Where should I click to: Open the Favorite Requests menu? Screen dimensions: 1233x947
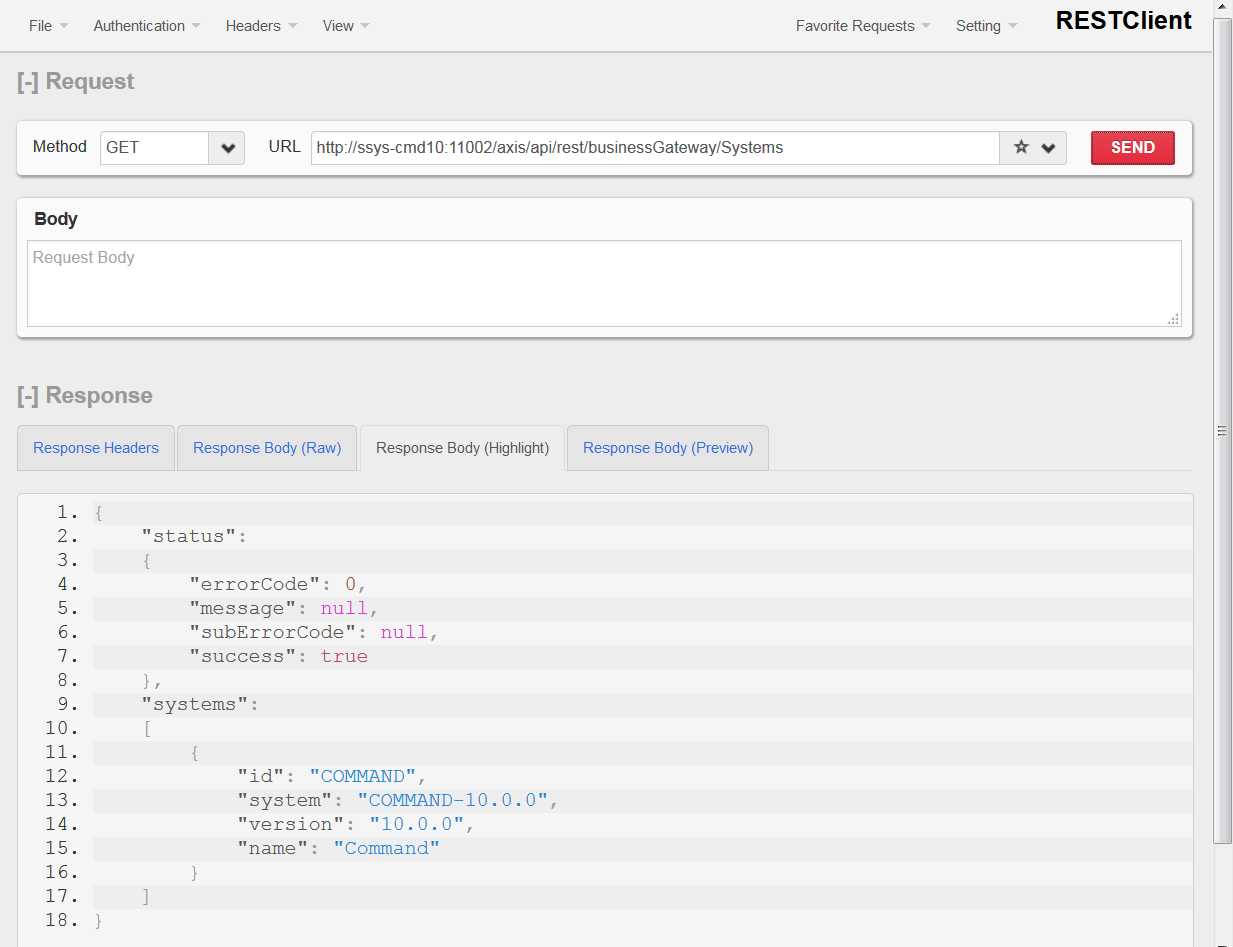tap(855, 26)
